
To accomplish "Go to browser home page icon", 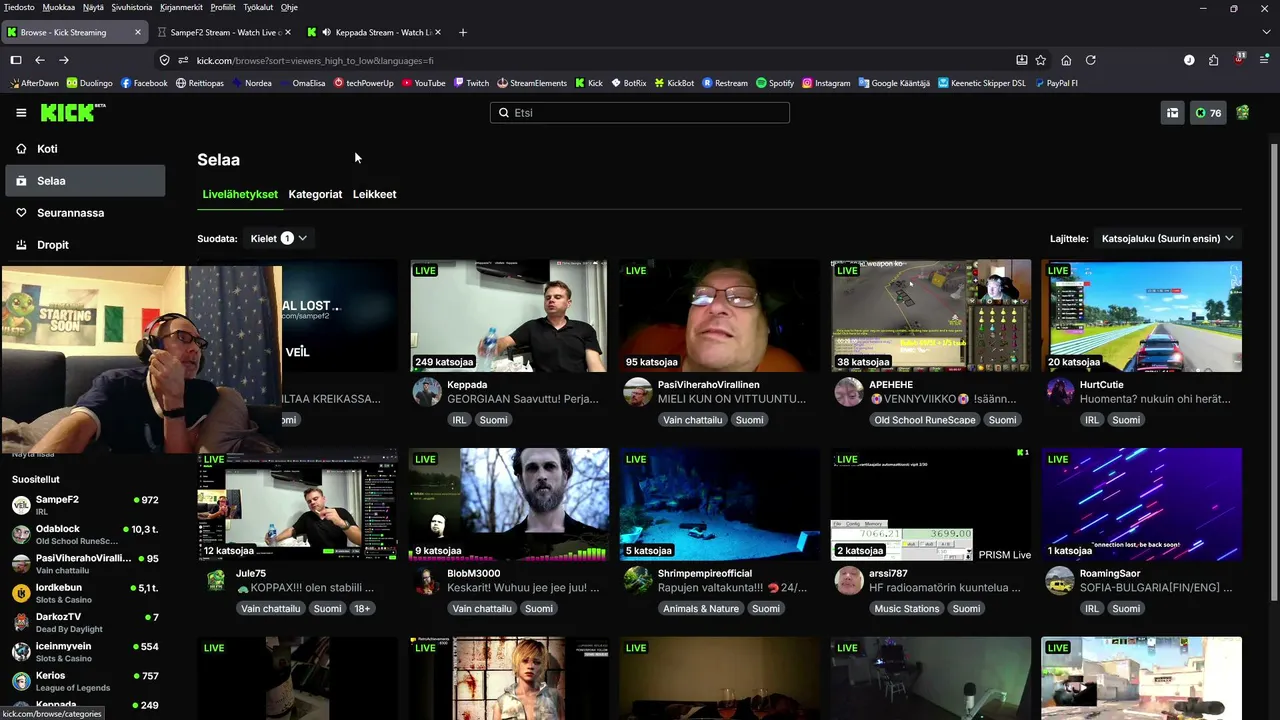I will [x=1066, y=60].
